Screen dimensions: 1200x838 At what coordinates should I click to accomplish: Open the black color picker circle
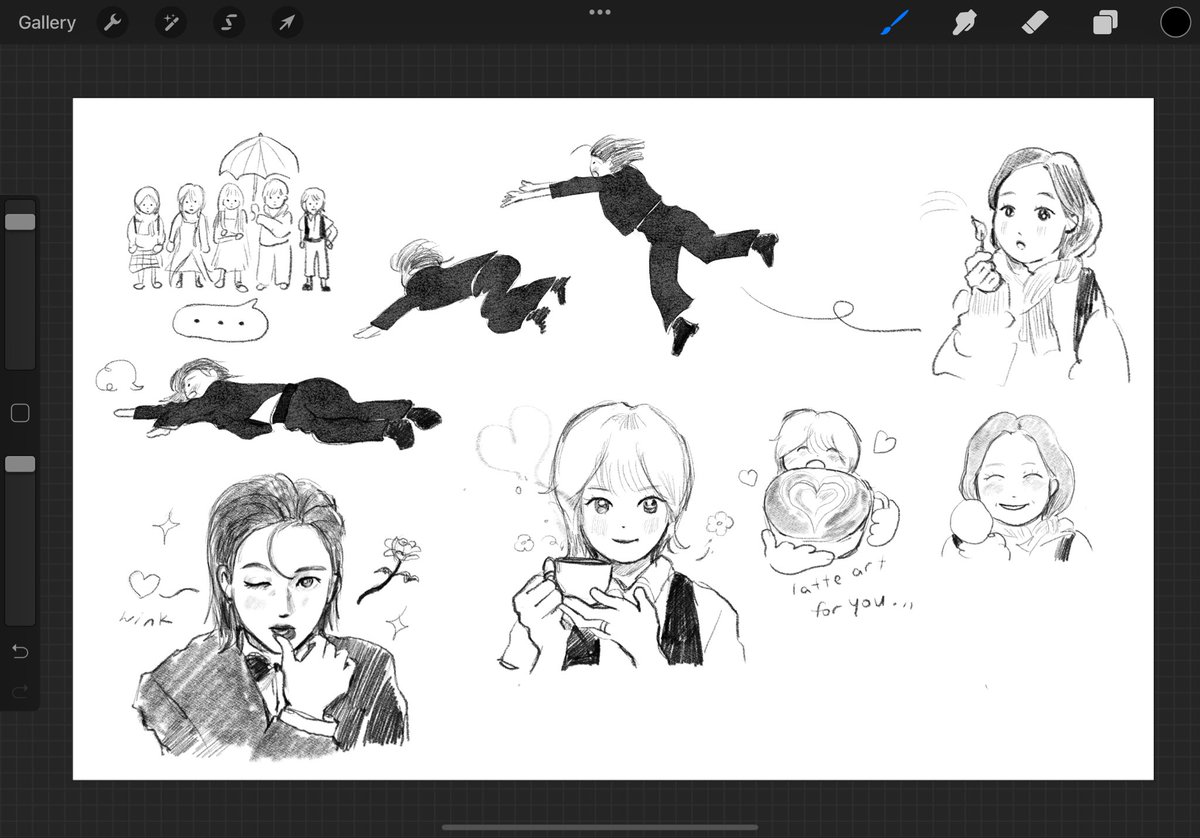pos(1175,22)
